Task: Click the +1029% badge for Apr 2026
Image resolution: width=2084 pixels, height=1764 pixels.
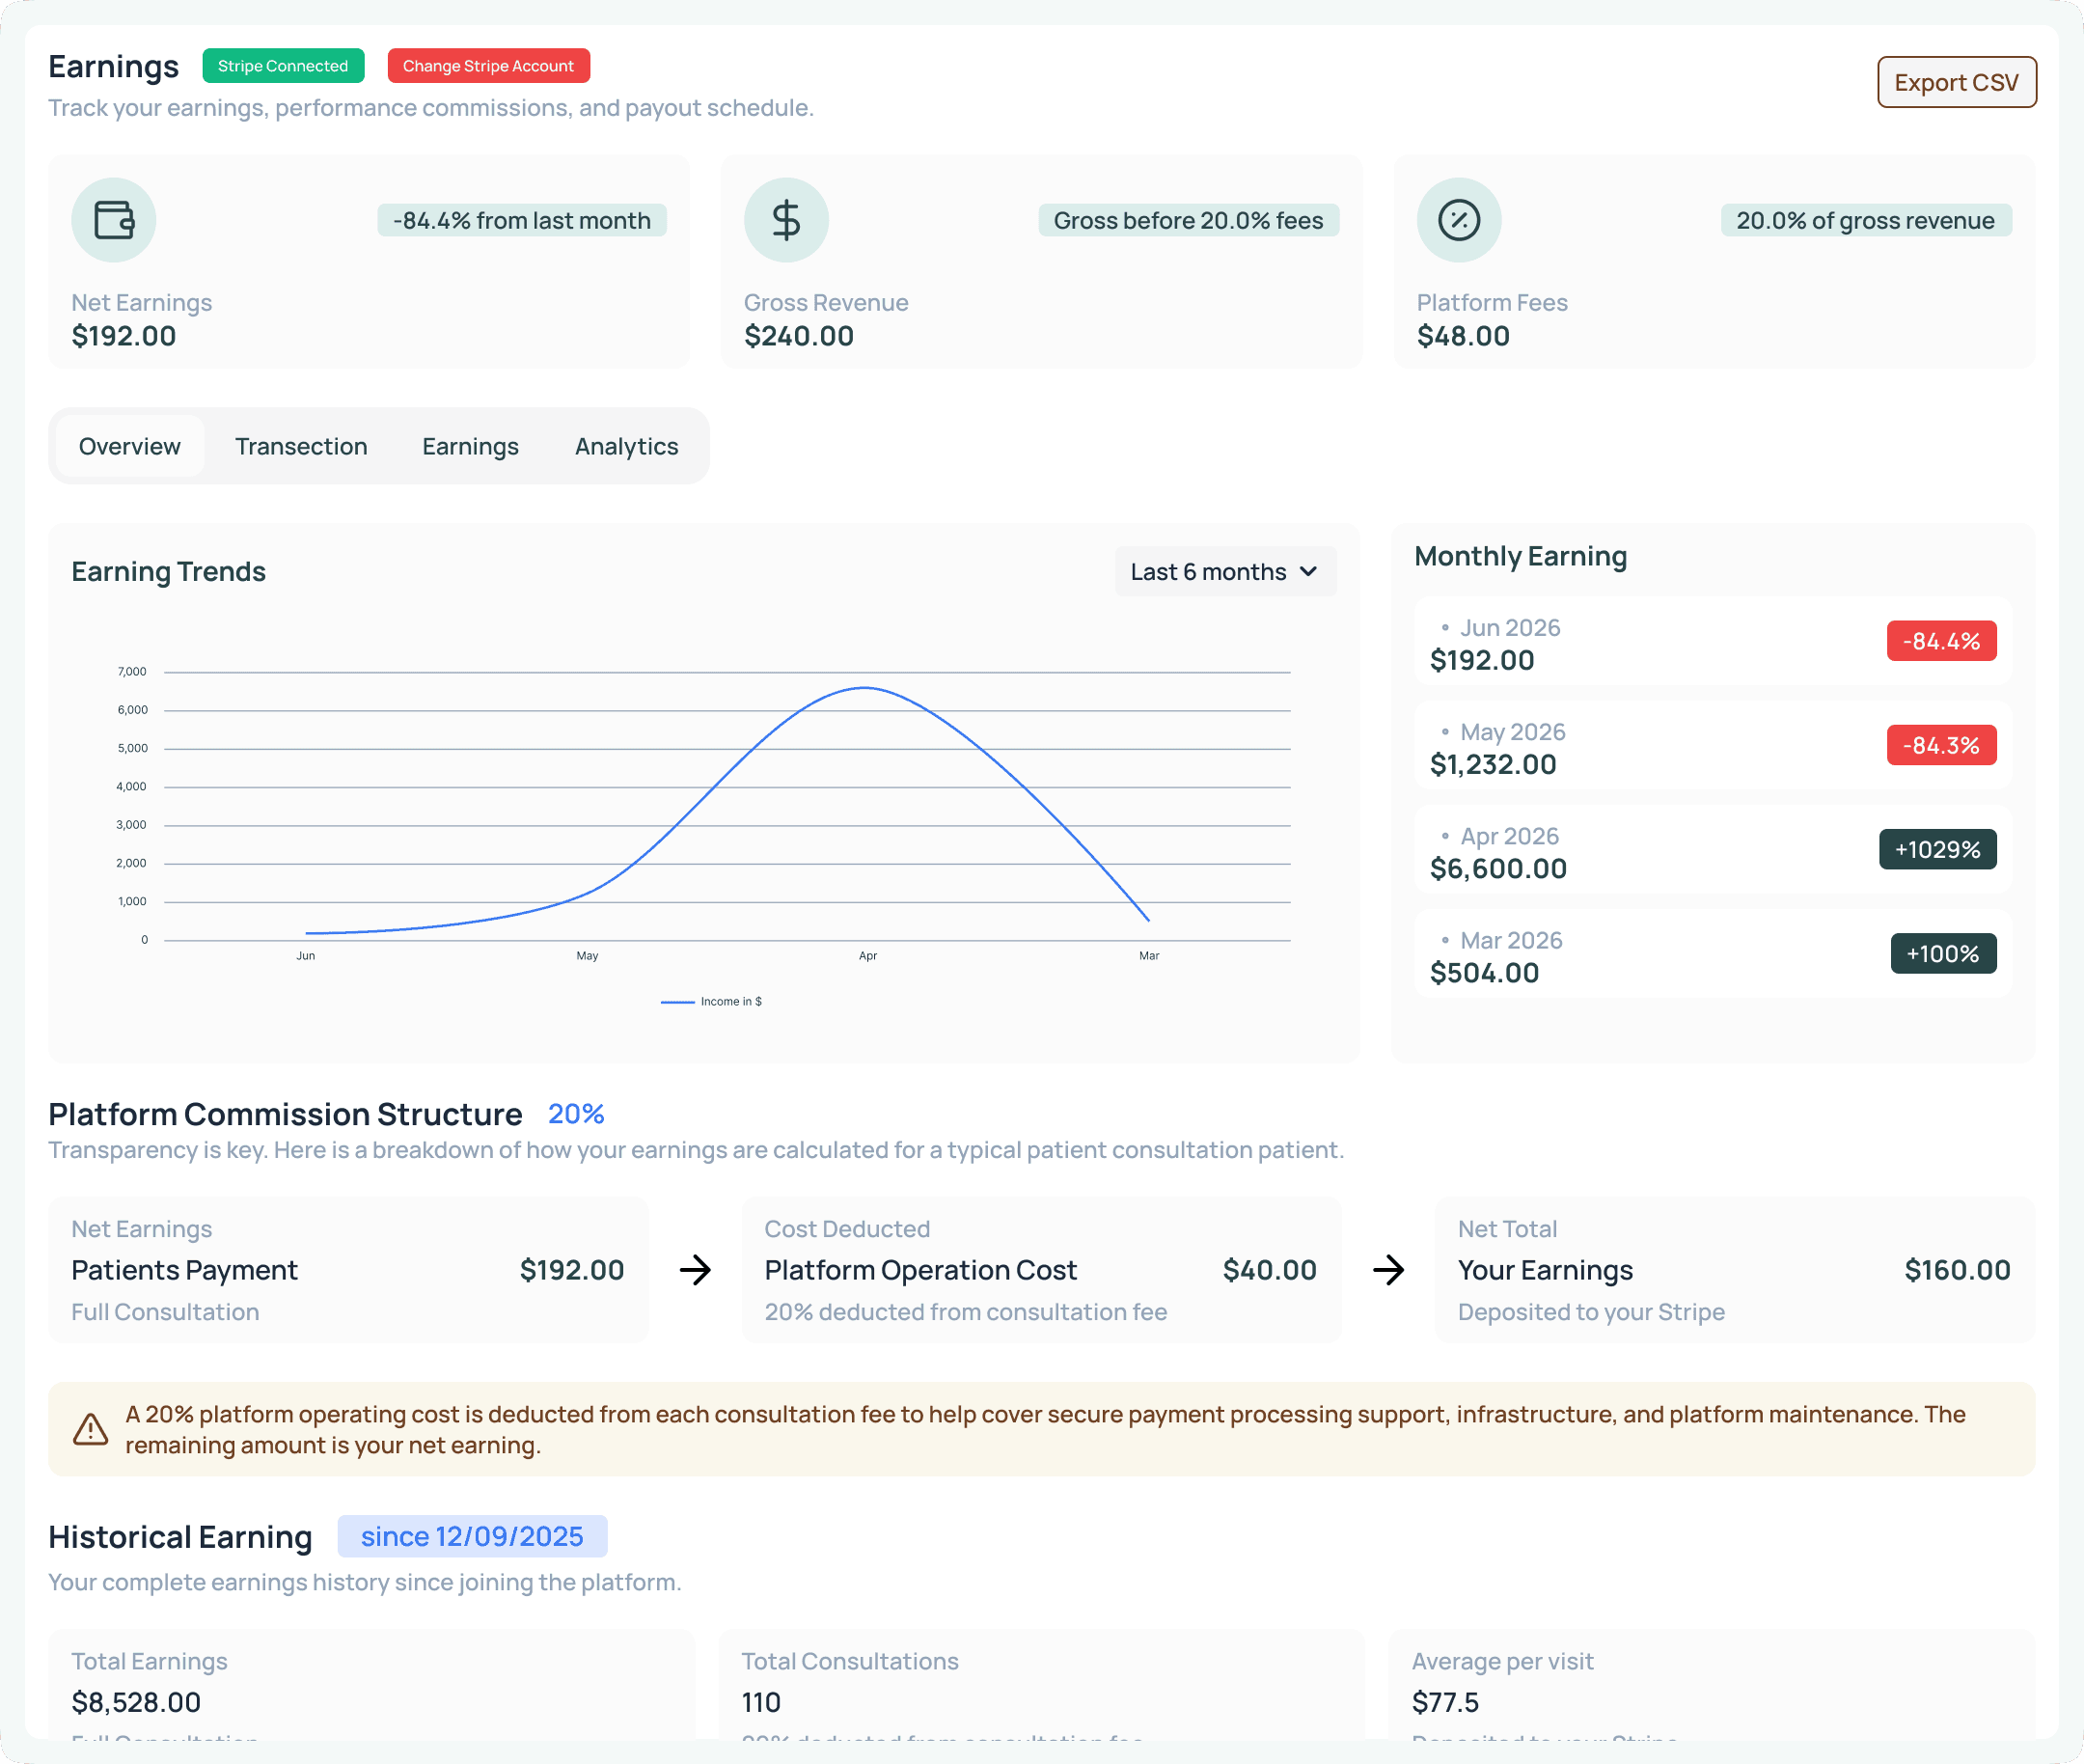Action: coord(1937,849)
